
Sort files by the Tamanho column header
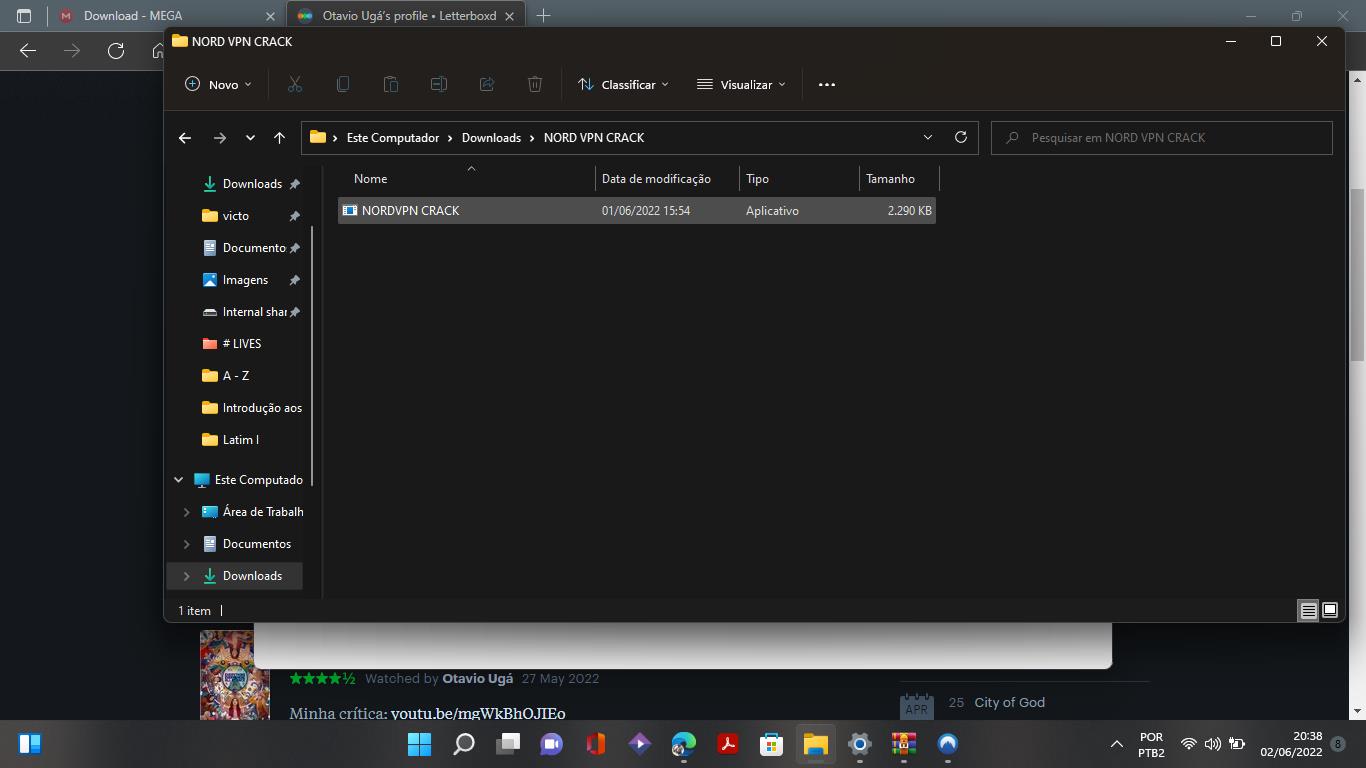point(890,179)
